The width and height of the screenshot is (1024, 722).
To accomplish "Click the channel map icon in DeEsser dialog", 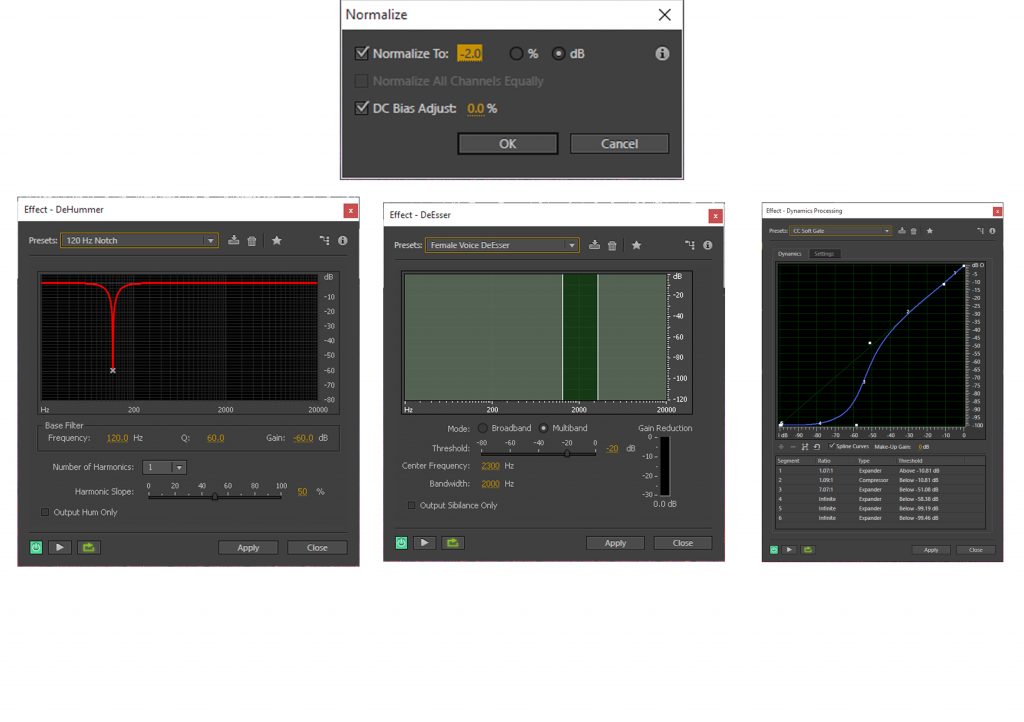I will pyautogui.click(x=689, y=245).
